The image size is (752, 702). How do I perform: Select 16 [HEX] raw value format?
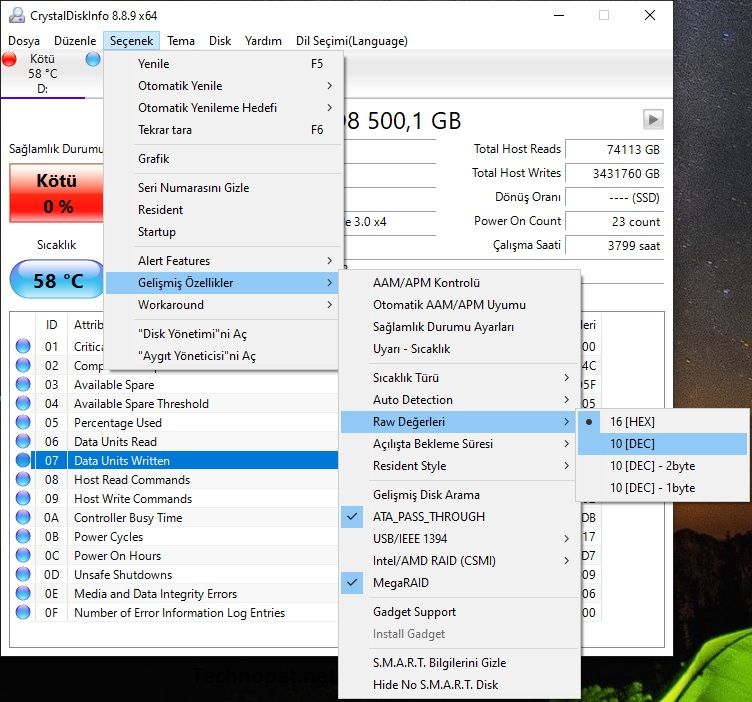[x=662, y=421]
